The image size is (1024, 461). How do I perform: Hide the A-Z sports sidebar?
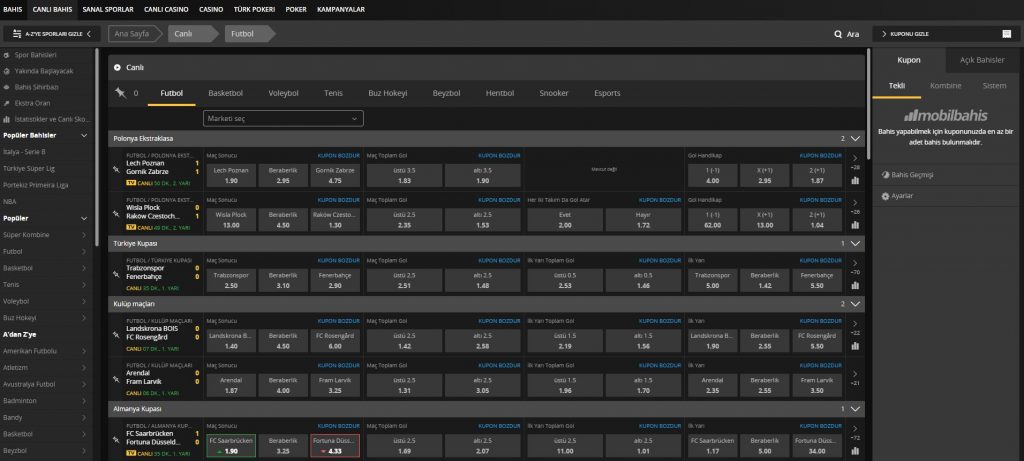[52, 34]
